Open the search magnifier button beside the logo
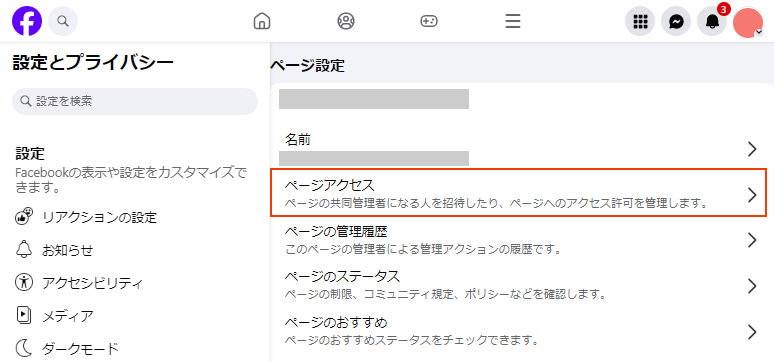The height and width of the screenshot is (362, 774). (x=63, y=21)
